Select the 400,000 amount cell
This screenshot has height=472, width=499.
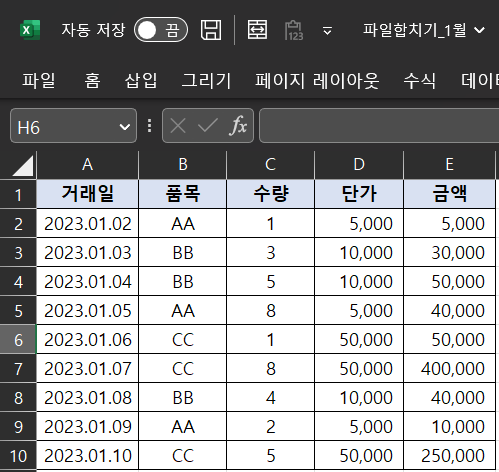[x=449, y=368]
